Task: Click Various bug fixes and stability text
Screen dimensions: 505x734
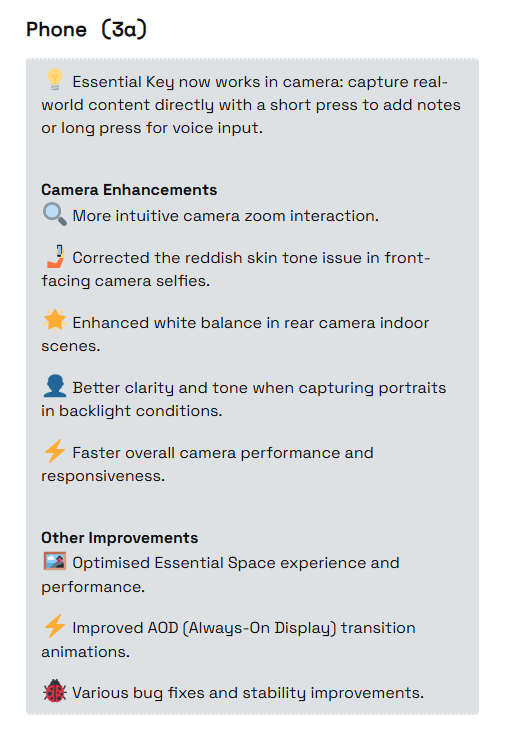Action: [248, 693]
